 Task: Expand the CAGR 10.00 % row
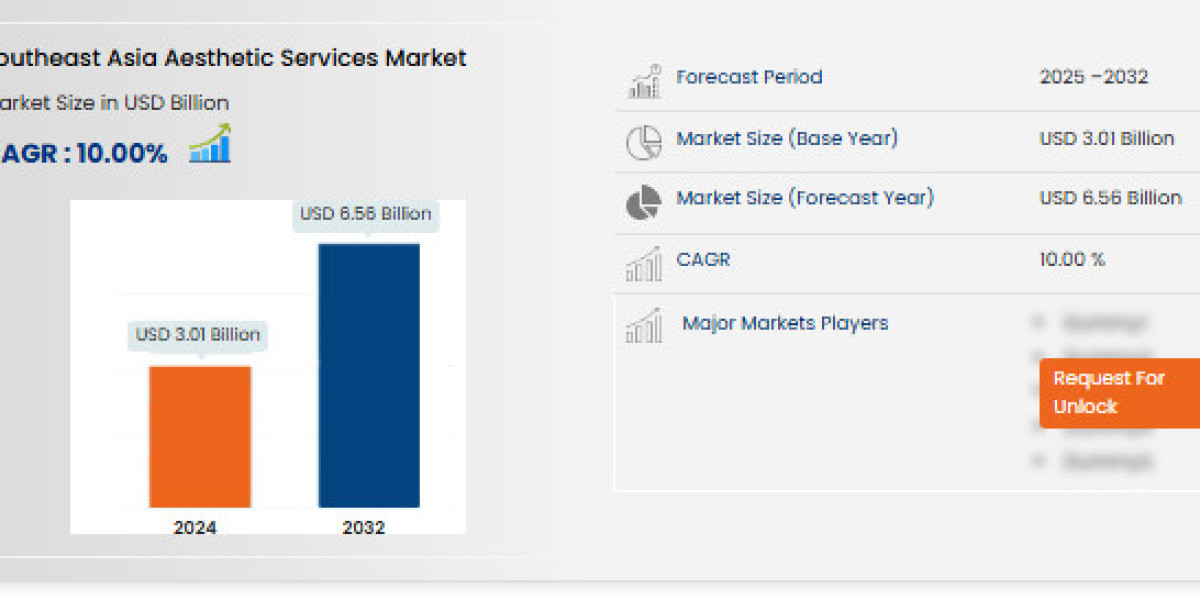pyautogui.click(x=900, y=260)
